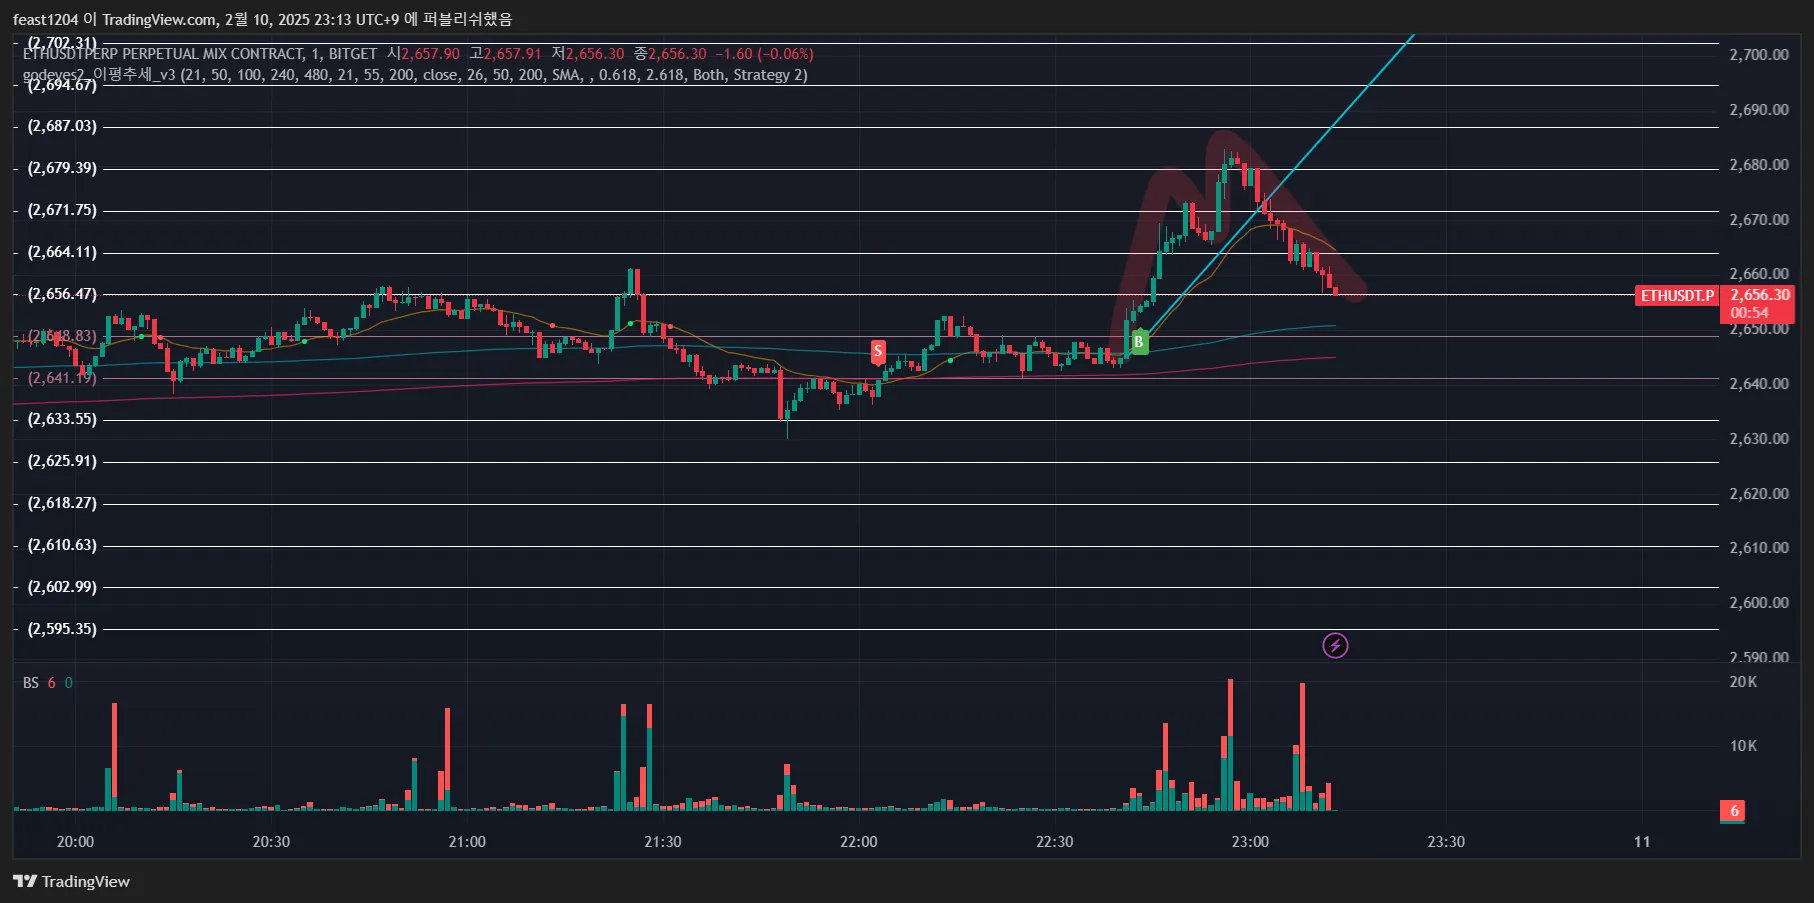Click the 20:30 time axis label

271,842
